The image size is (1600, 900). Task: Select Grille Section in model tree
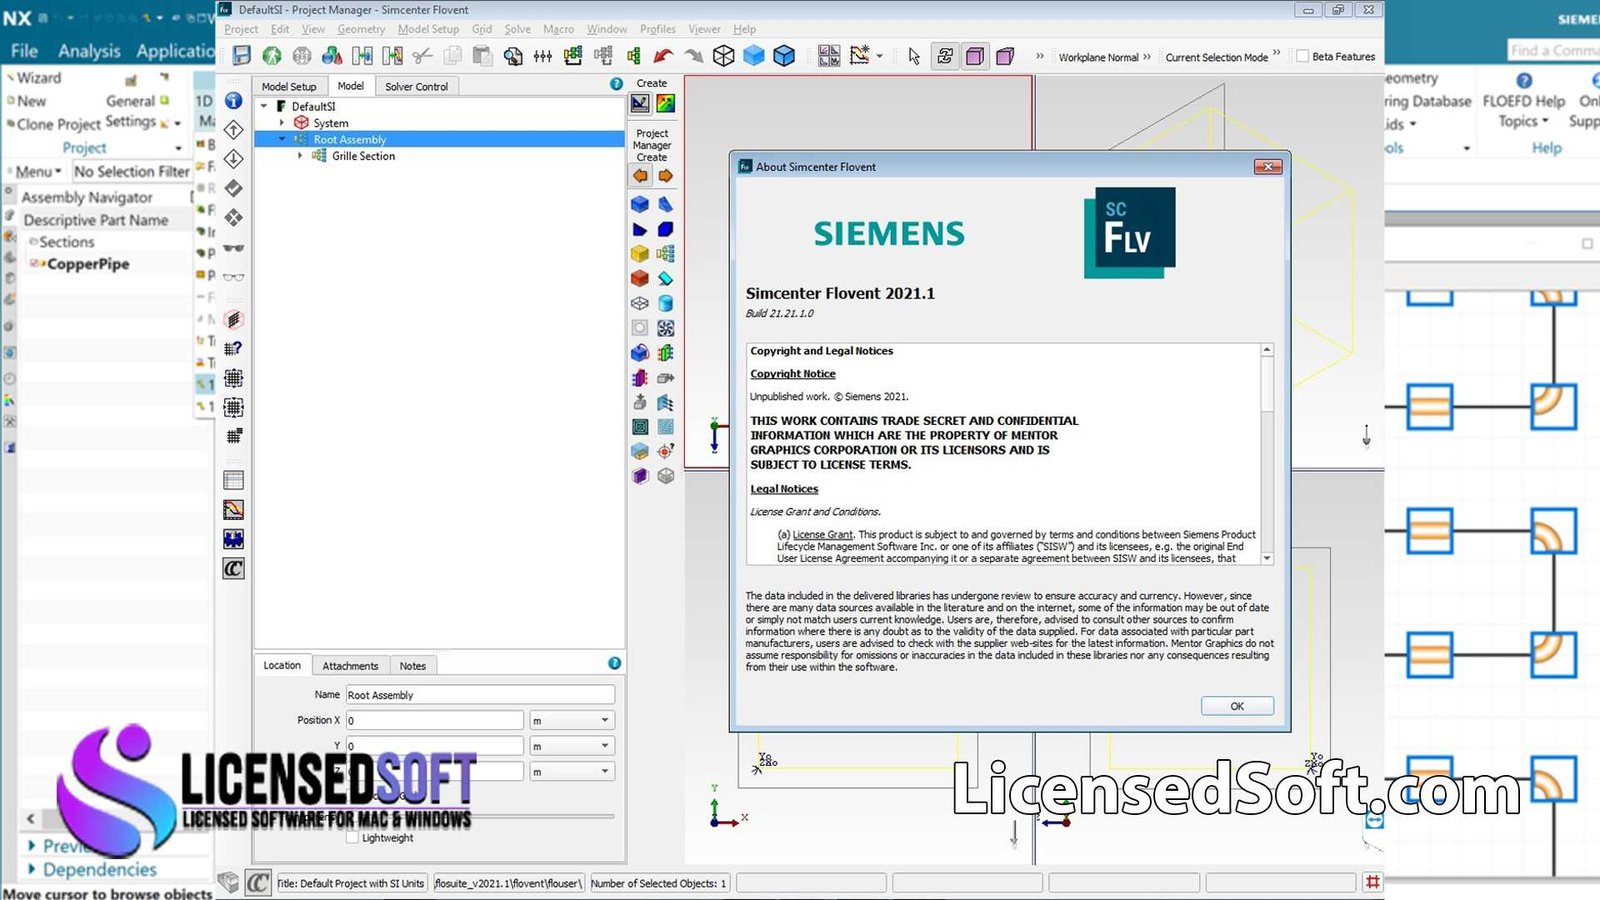pyautogui.click(x=363, y=156)
